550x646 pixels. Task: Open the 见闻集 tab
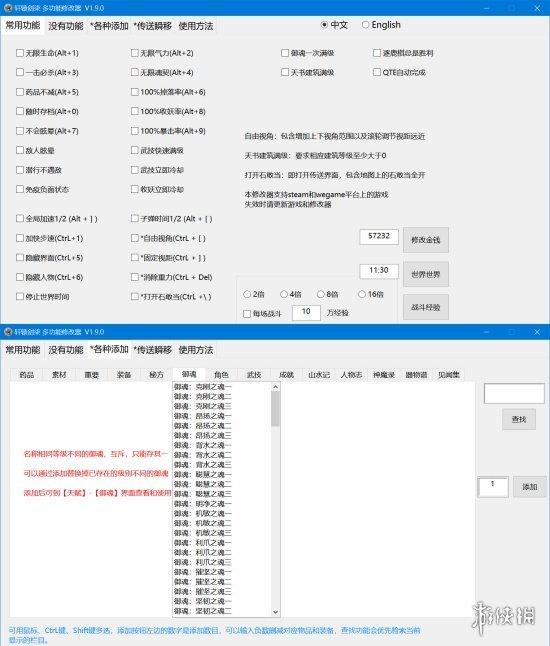click(x=449, y=374)
